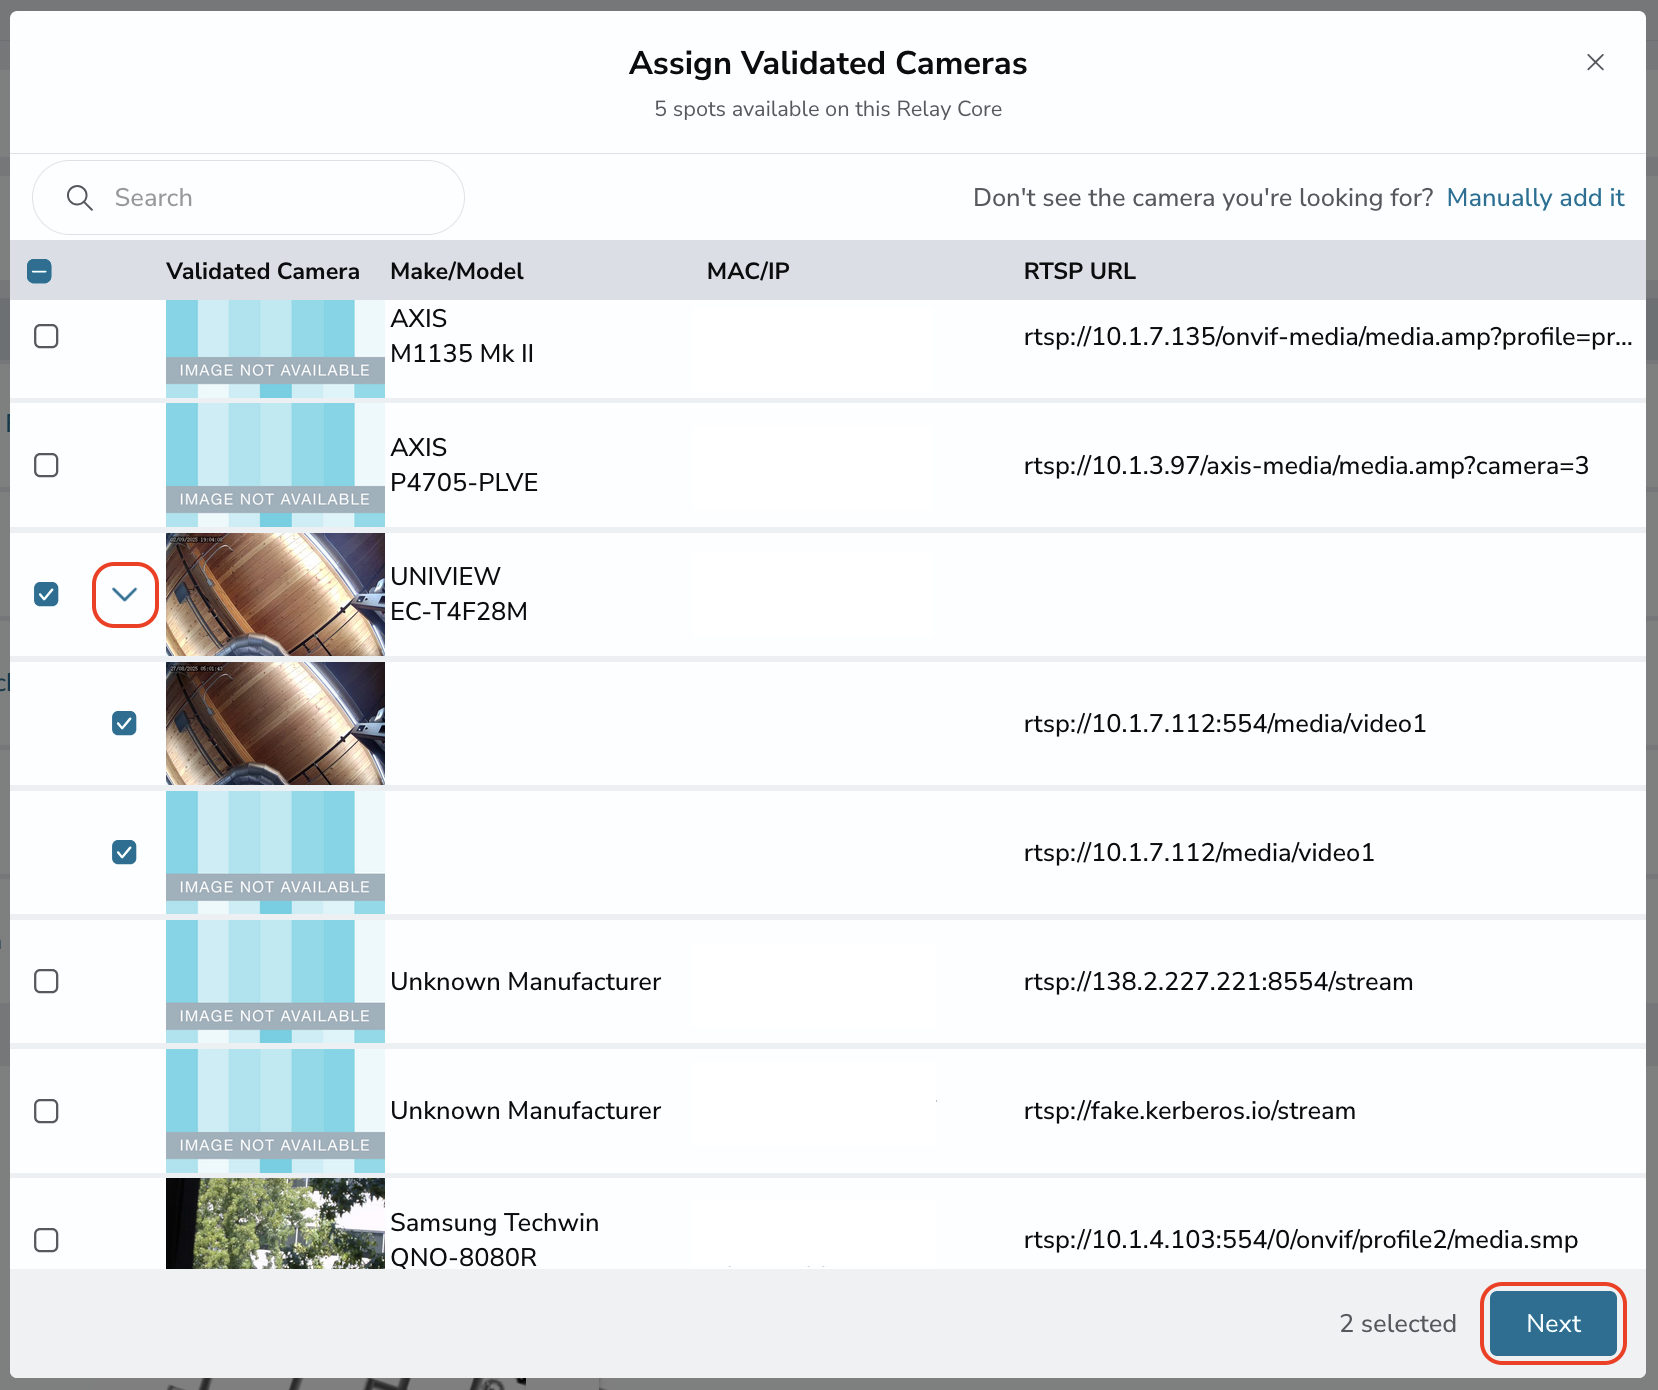Click the search magnifier icon
The image size is (1658, 1390).
pyautogui.click(x=79, y=198)
